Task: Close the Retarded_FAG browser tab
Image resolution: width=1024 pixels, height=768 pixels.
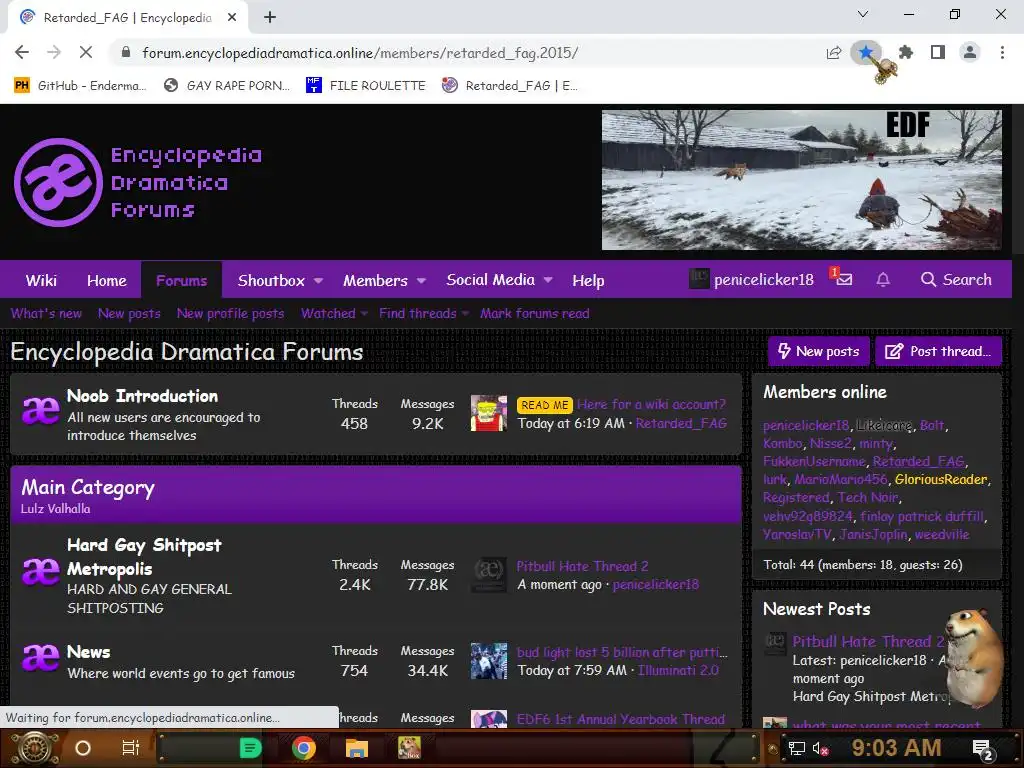Action: [232, 18]
